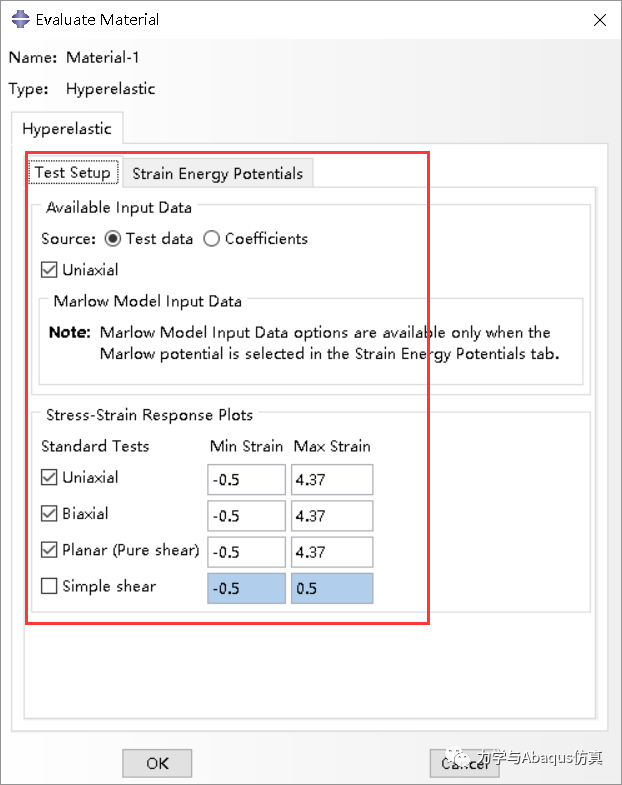Viewport: 622px width, 785px height.
Task: Click the 'Min Strain' column header
Action: point(246,446)
